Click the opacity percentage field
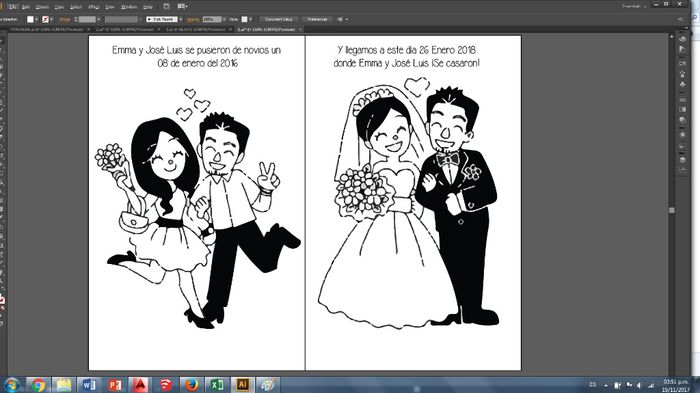Viewport: 700px width, 393px height. [x=211, y=19]
